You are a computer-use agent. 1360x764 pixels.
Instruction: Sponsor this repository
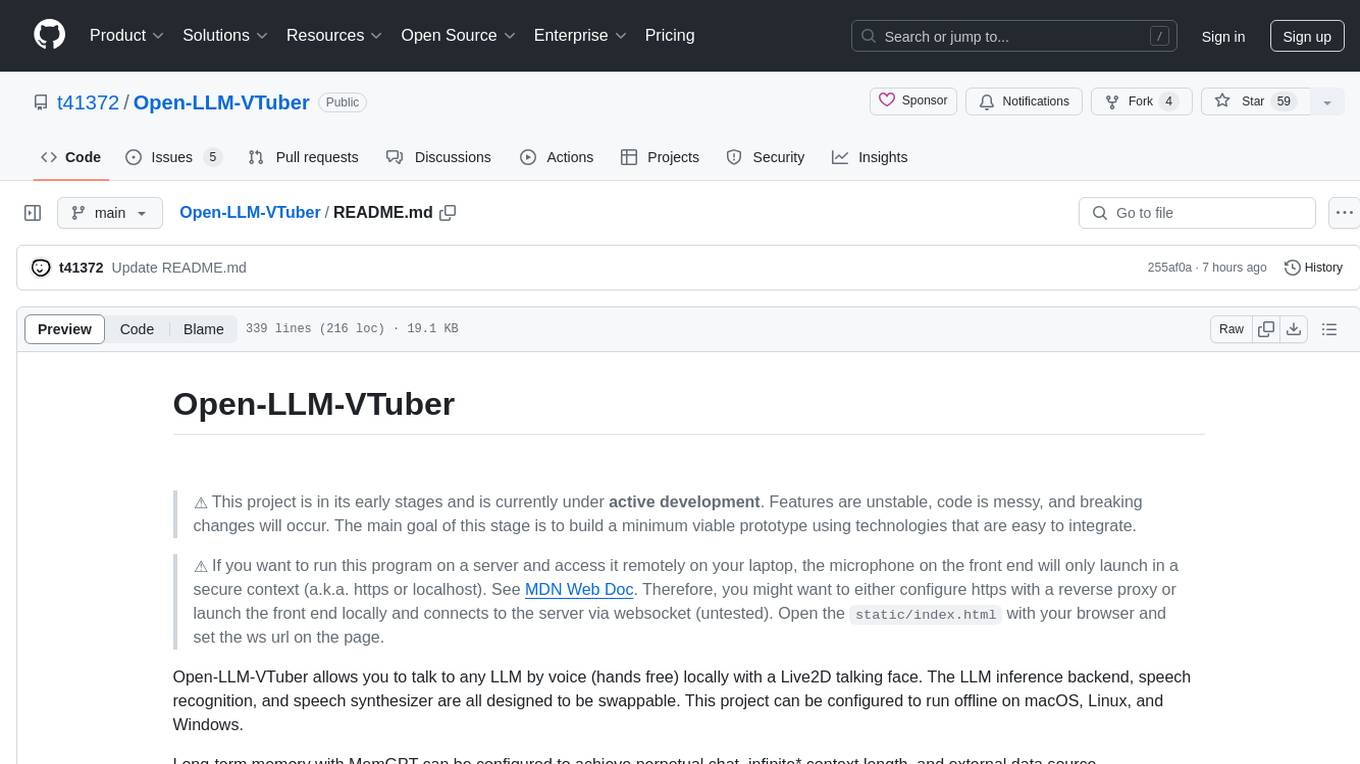pyautogui.click(x=914, y=101)
